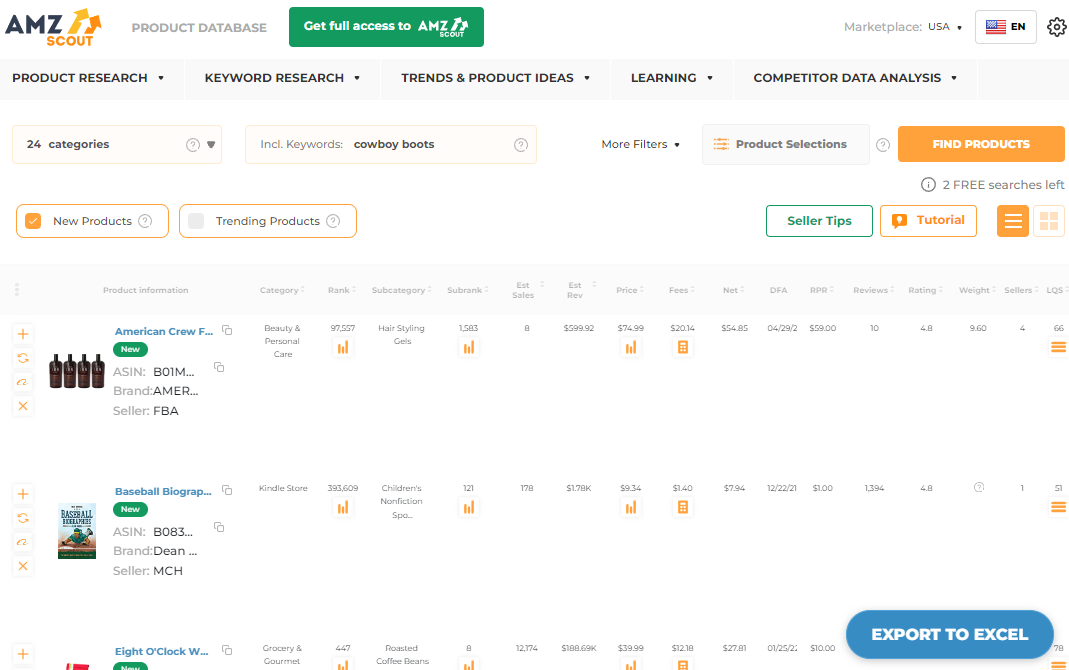Screen dimensions: 1069x670
Task: Uncheck New Products checkbox
Action: pos(33,221)
